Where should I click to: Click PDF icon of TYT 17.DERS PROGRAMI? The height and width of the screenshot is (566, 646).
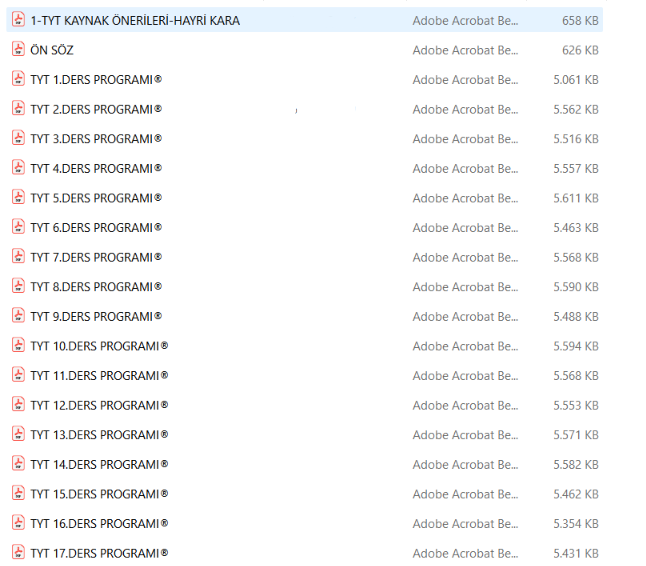pos(18,552)
